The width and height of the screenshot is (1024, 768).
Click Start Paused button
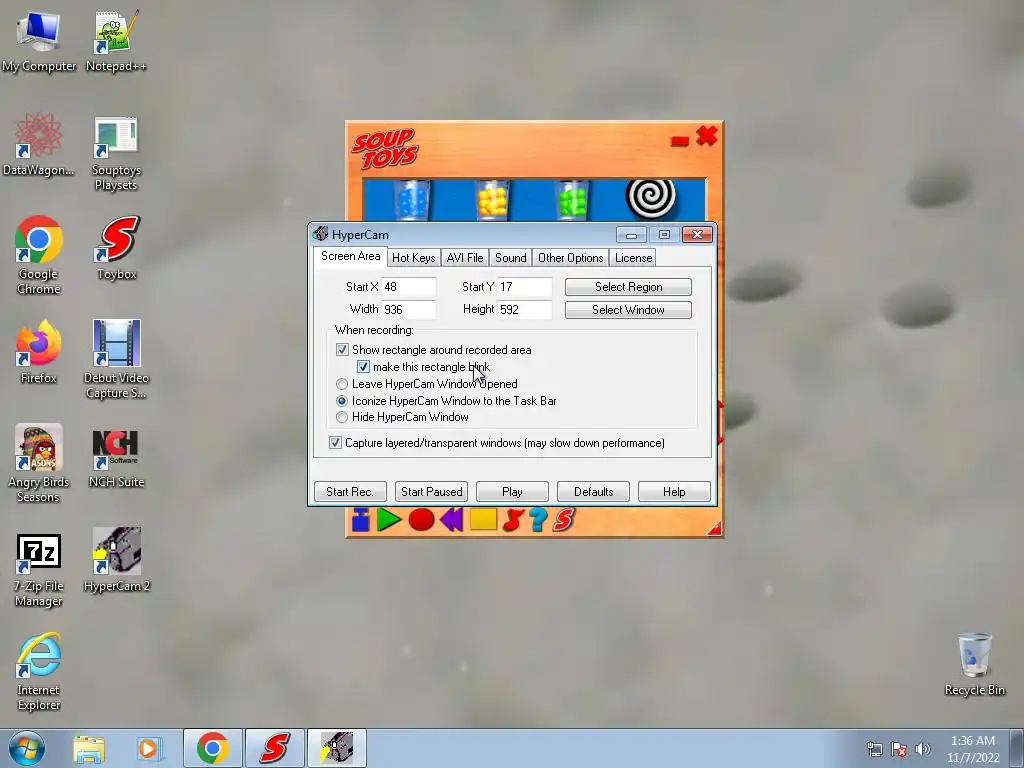pyautogui.click(x=432, y=492)
